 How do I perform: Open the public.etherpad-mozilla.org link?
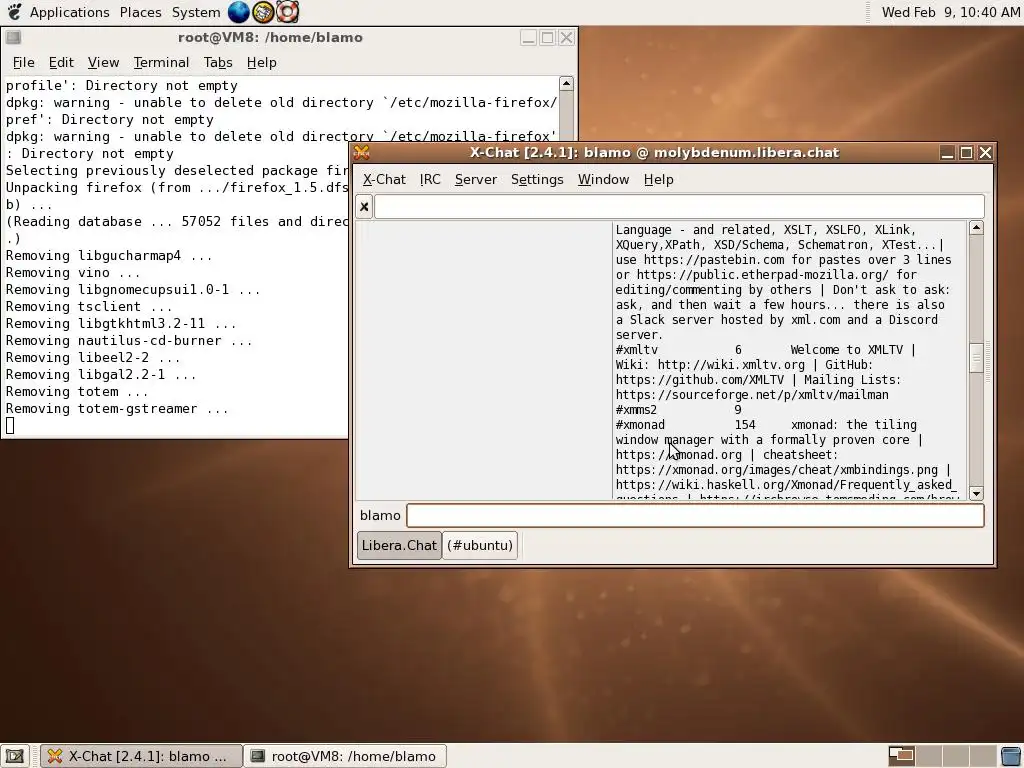pyautogui.click(x=763, y=274)
